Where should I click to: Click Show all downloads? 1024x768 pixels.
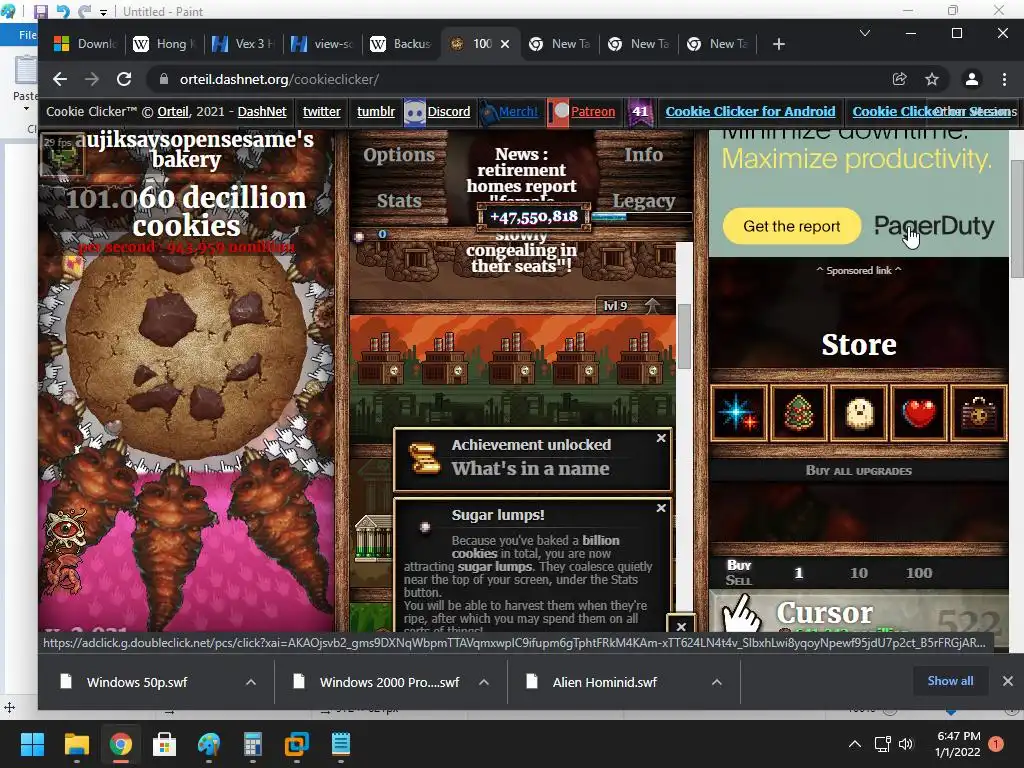[950, 681]
